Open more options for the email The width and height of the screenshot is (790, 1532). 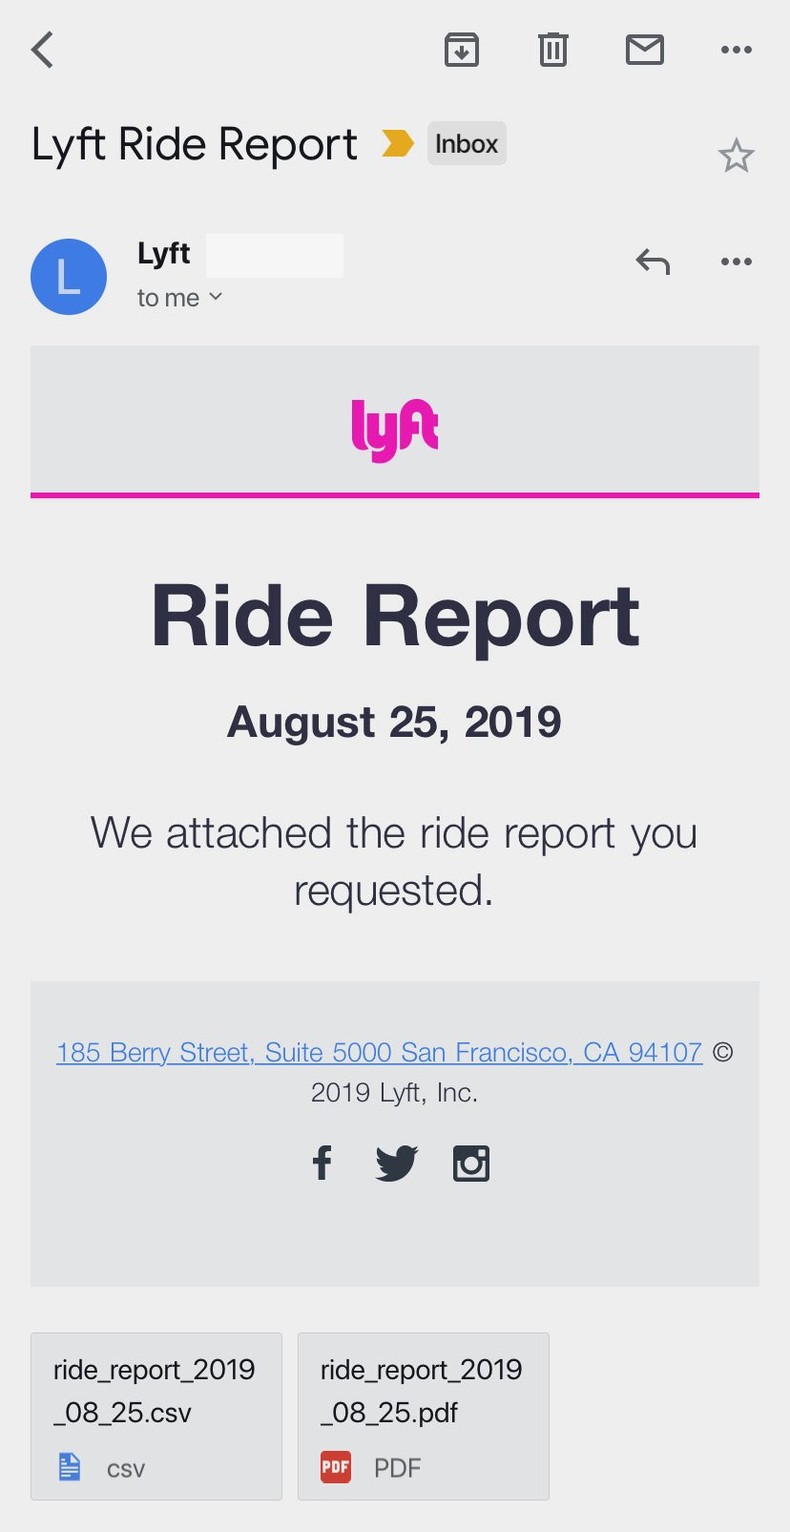[x=735, y=49]
